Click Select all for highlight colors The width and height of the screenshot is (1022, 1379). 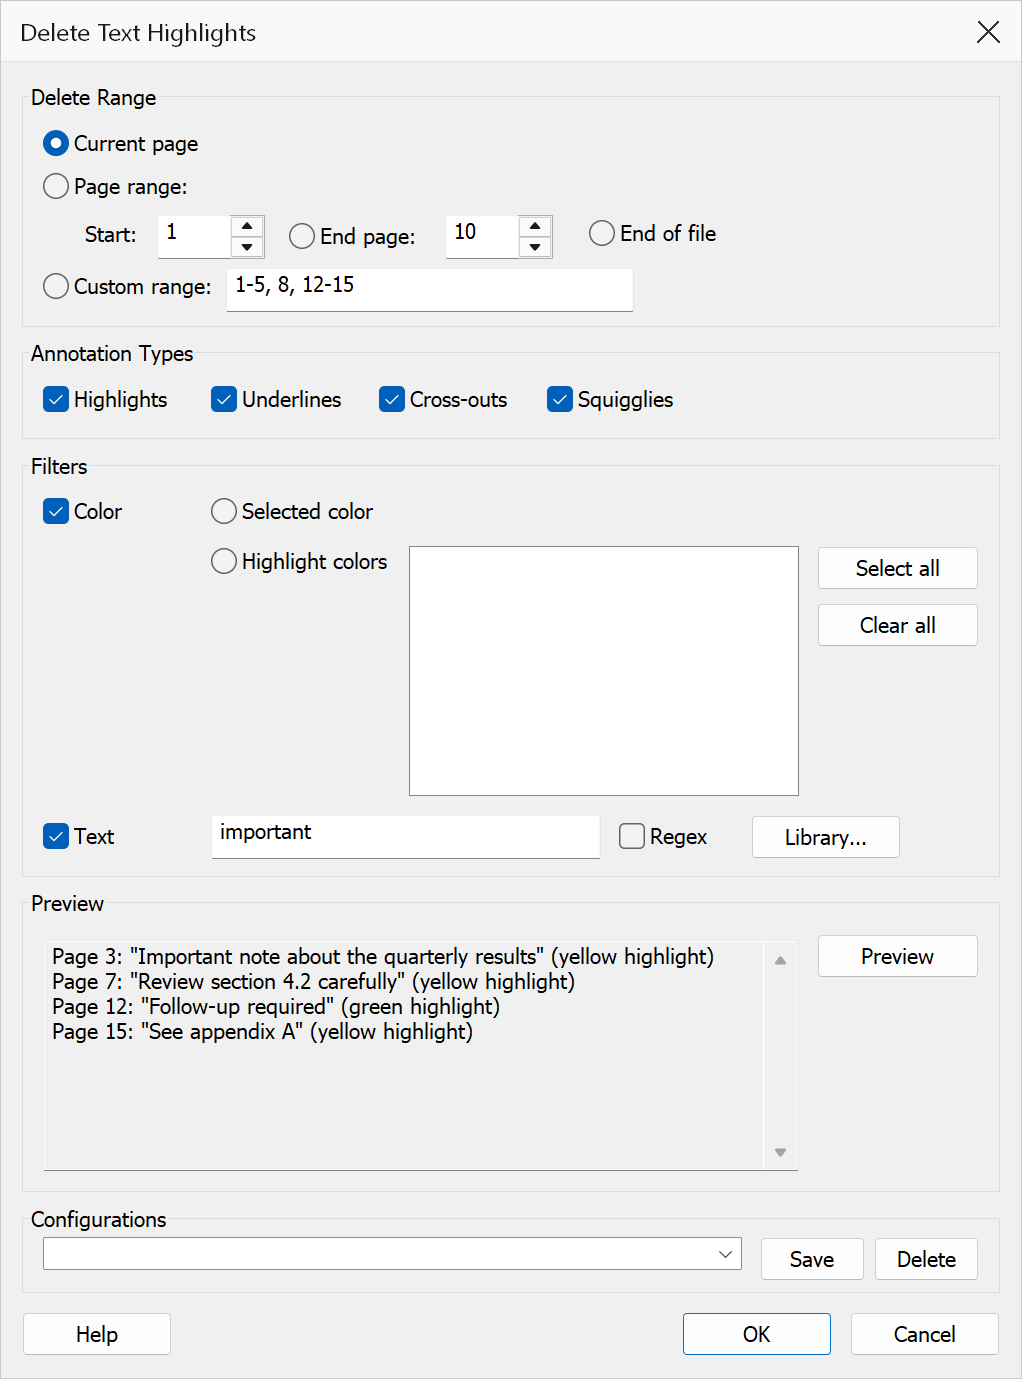click(x=898, y=568)
